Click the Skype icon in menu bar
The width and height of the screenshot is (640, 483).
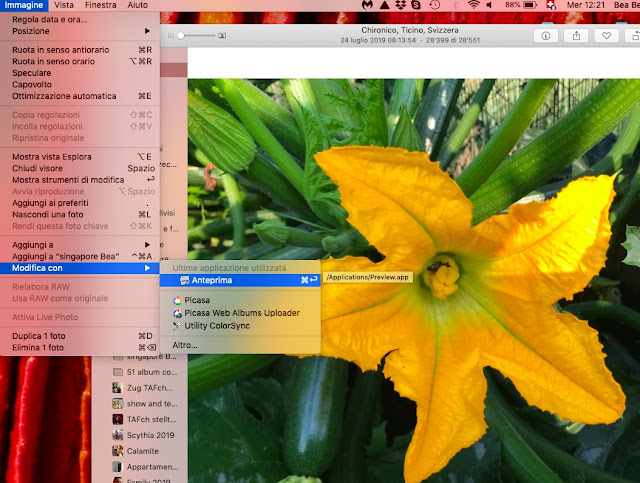click(x=416, y=5)
